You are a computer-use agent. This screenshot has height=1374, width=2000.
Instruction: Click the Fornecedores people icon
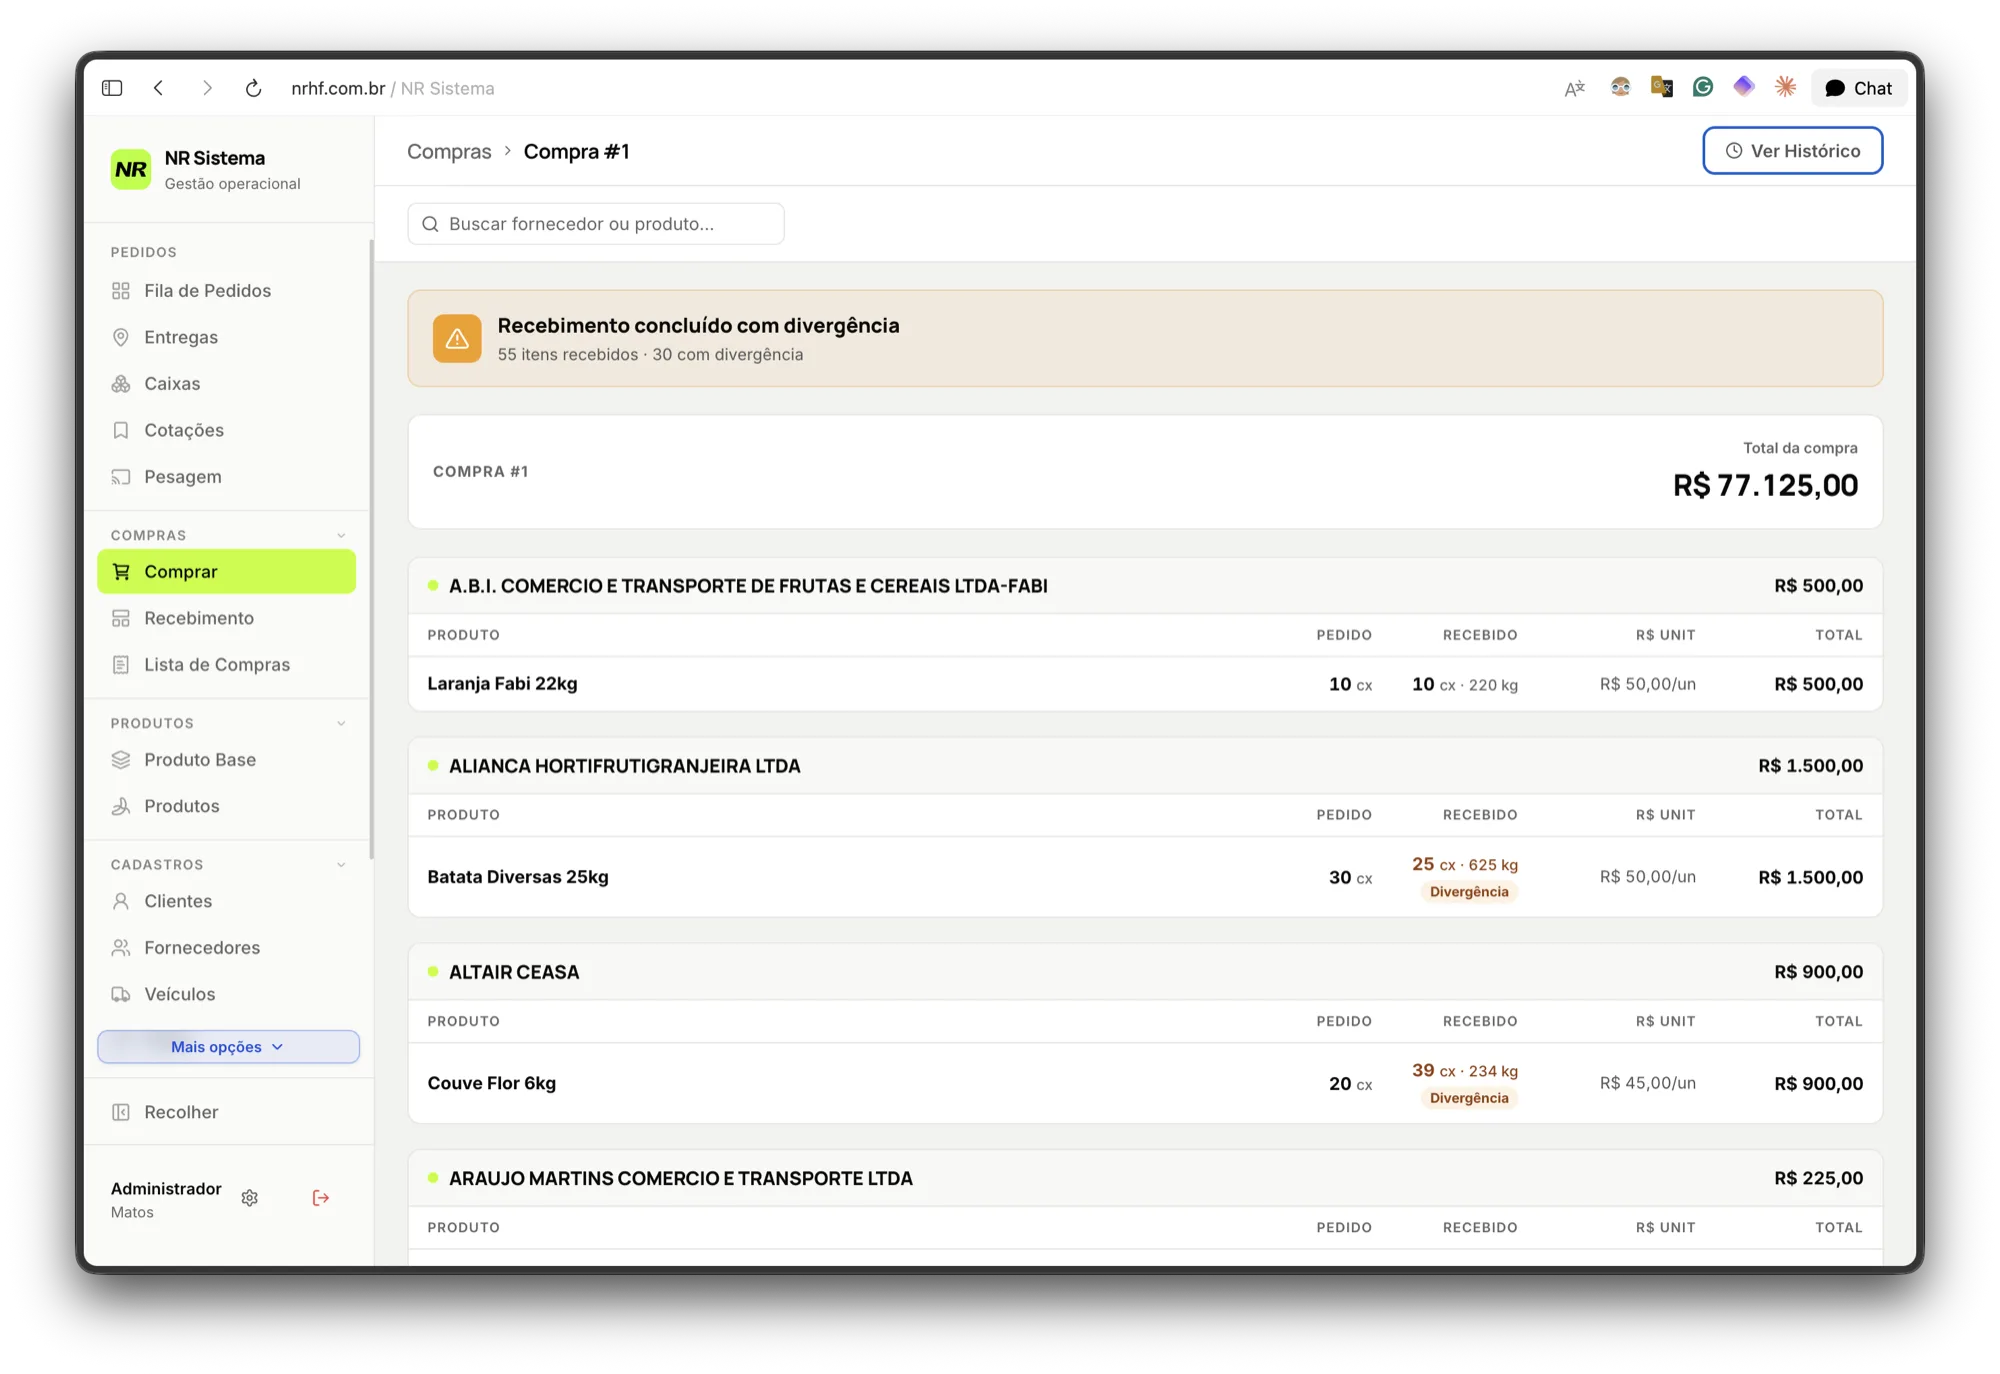121,948
